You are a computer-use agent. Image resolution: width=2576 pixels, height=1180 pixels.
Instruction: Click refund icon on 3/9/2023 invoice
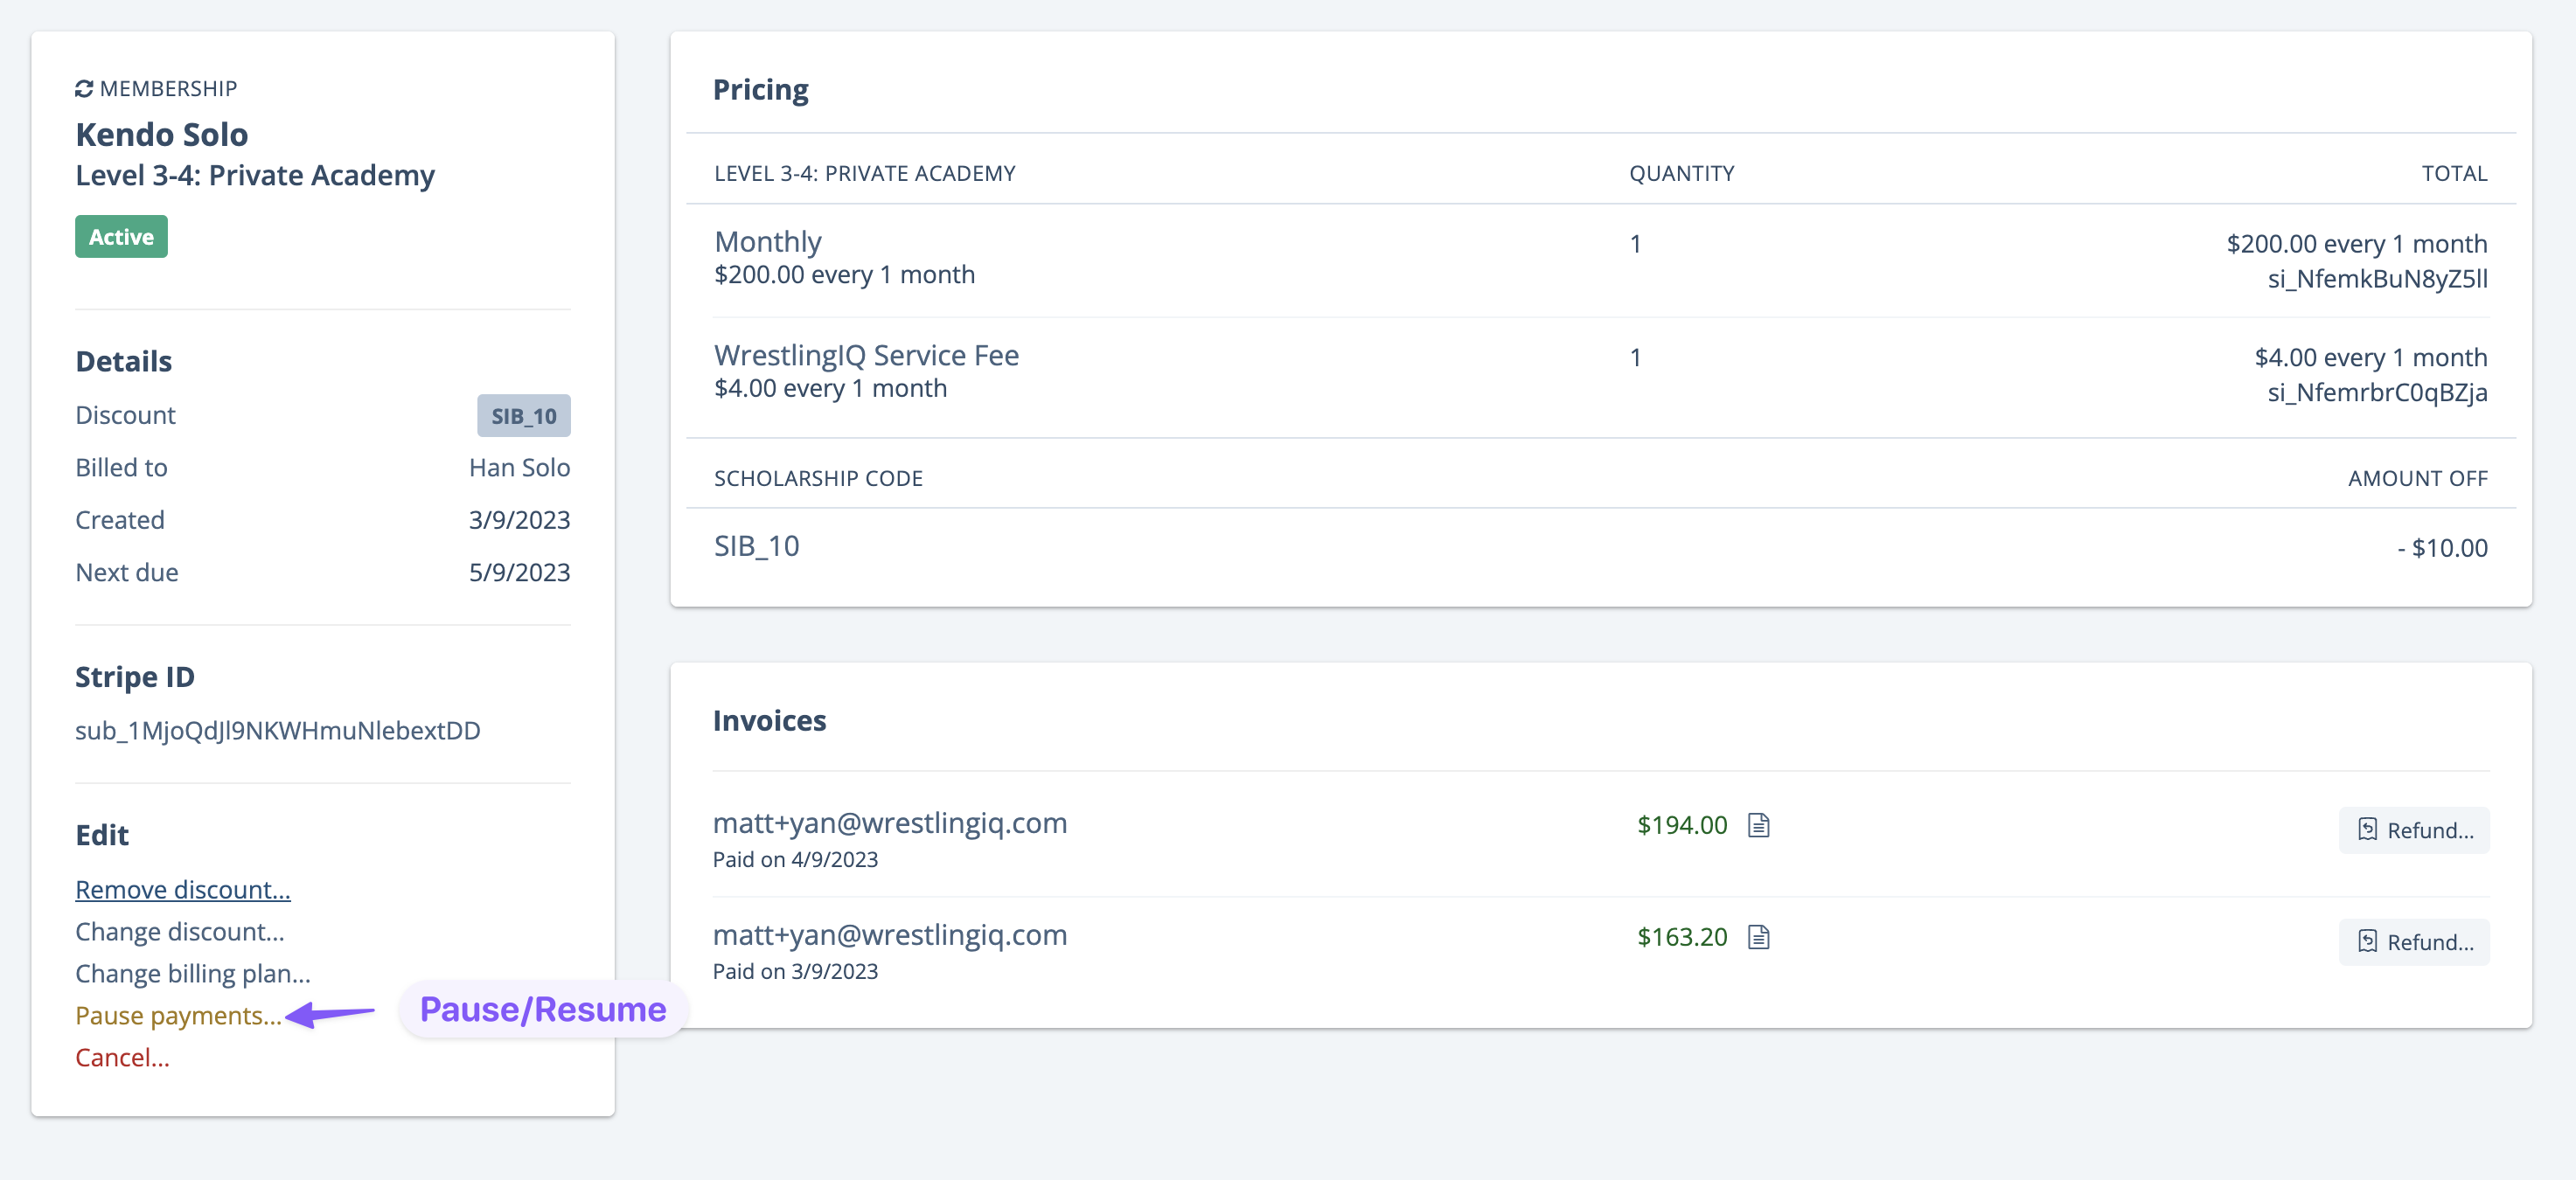pos(2367,942)
